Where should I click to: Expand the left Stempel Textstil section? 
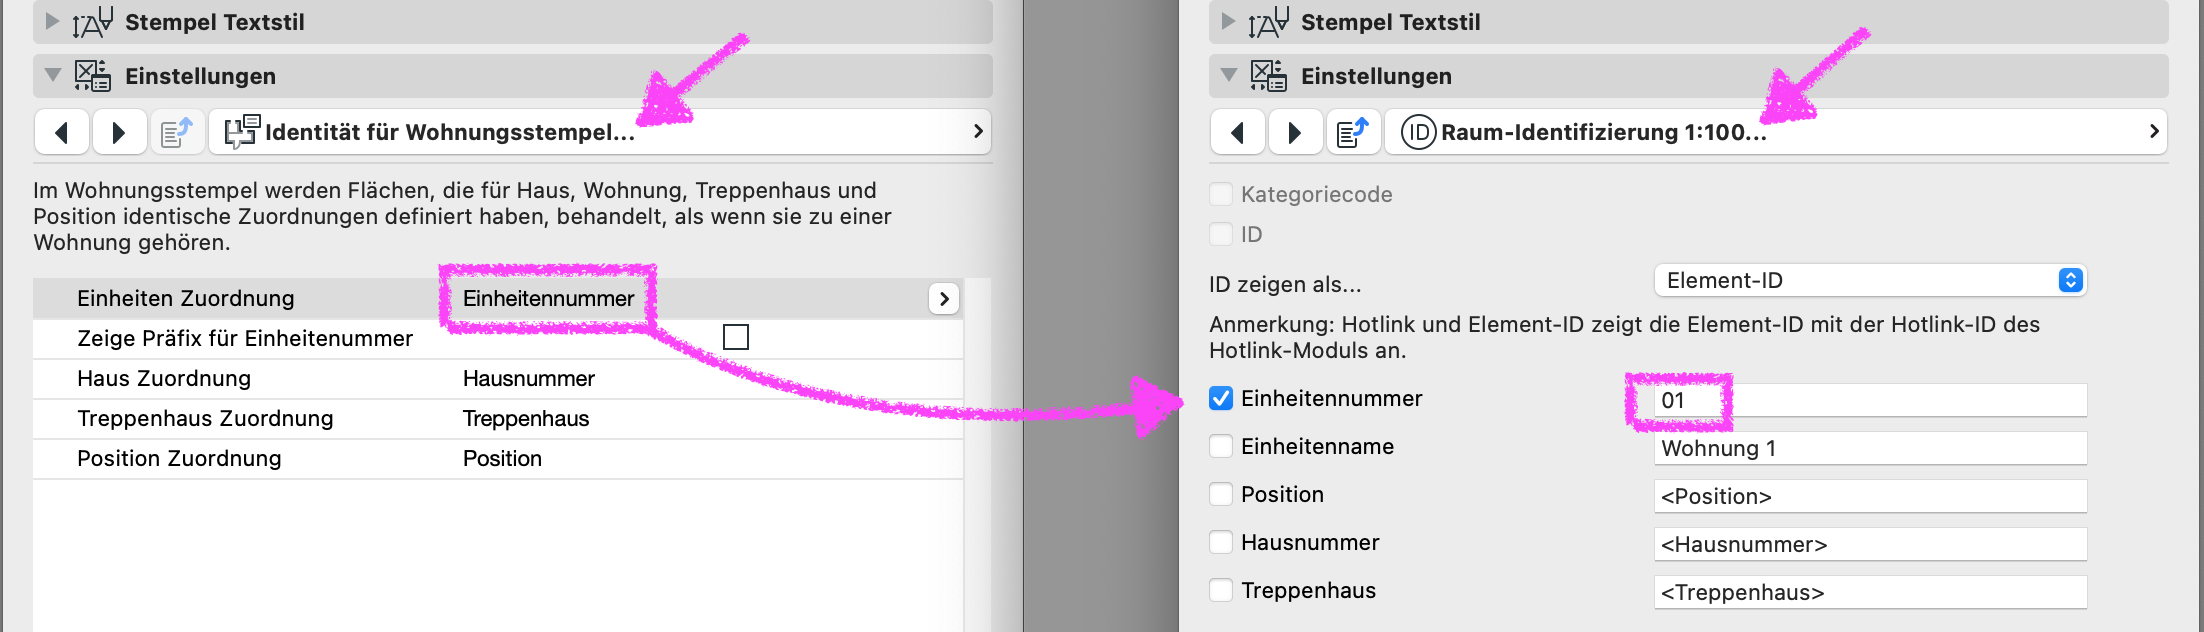point(53,22)
